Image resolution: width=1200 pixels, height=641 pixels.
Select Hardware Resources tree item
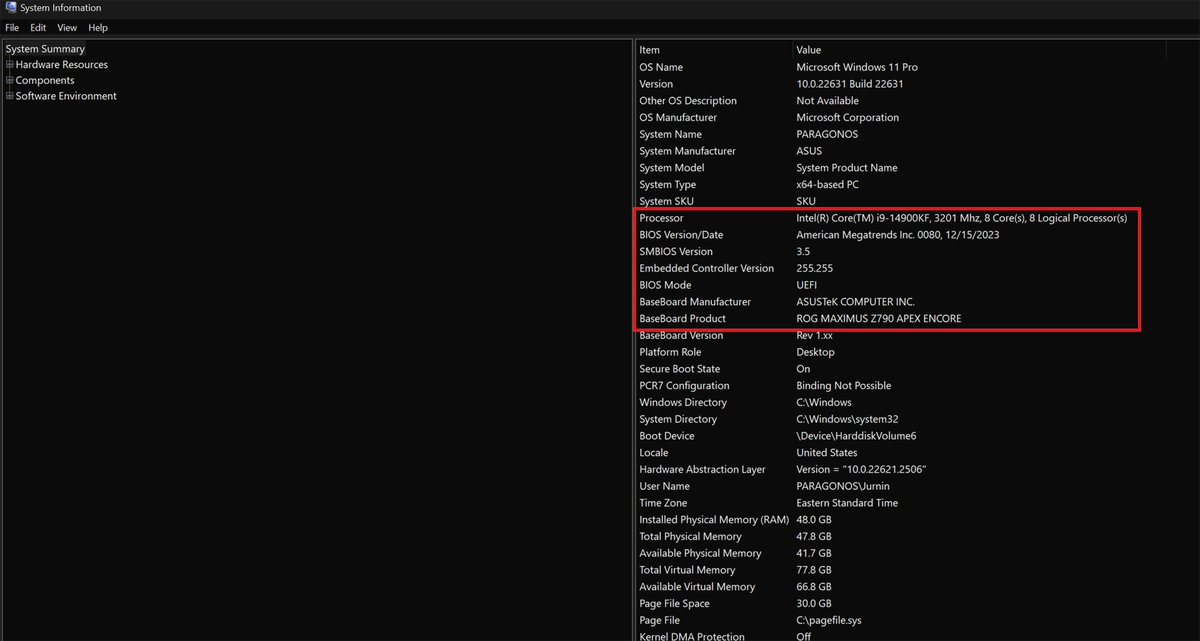click(x=62, y=65)
